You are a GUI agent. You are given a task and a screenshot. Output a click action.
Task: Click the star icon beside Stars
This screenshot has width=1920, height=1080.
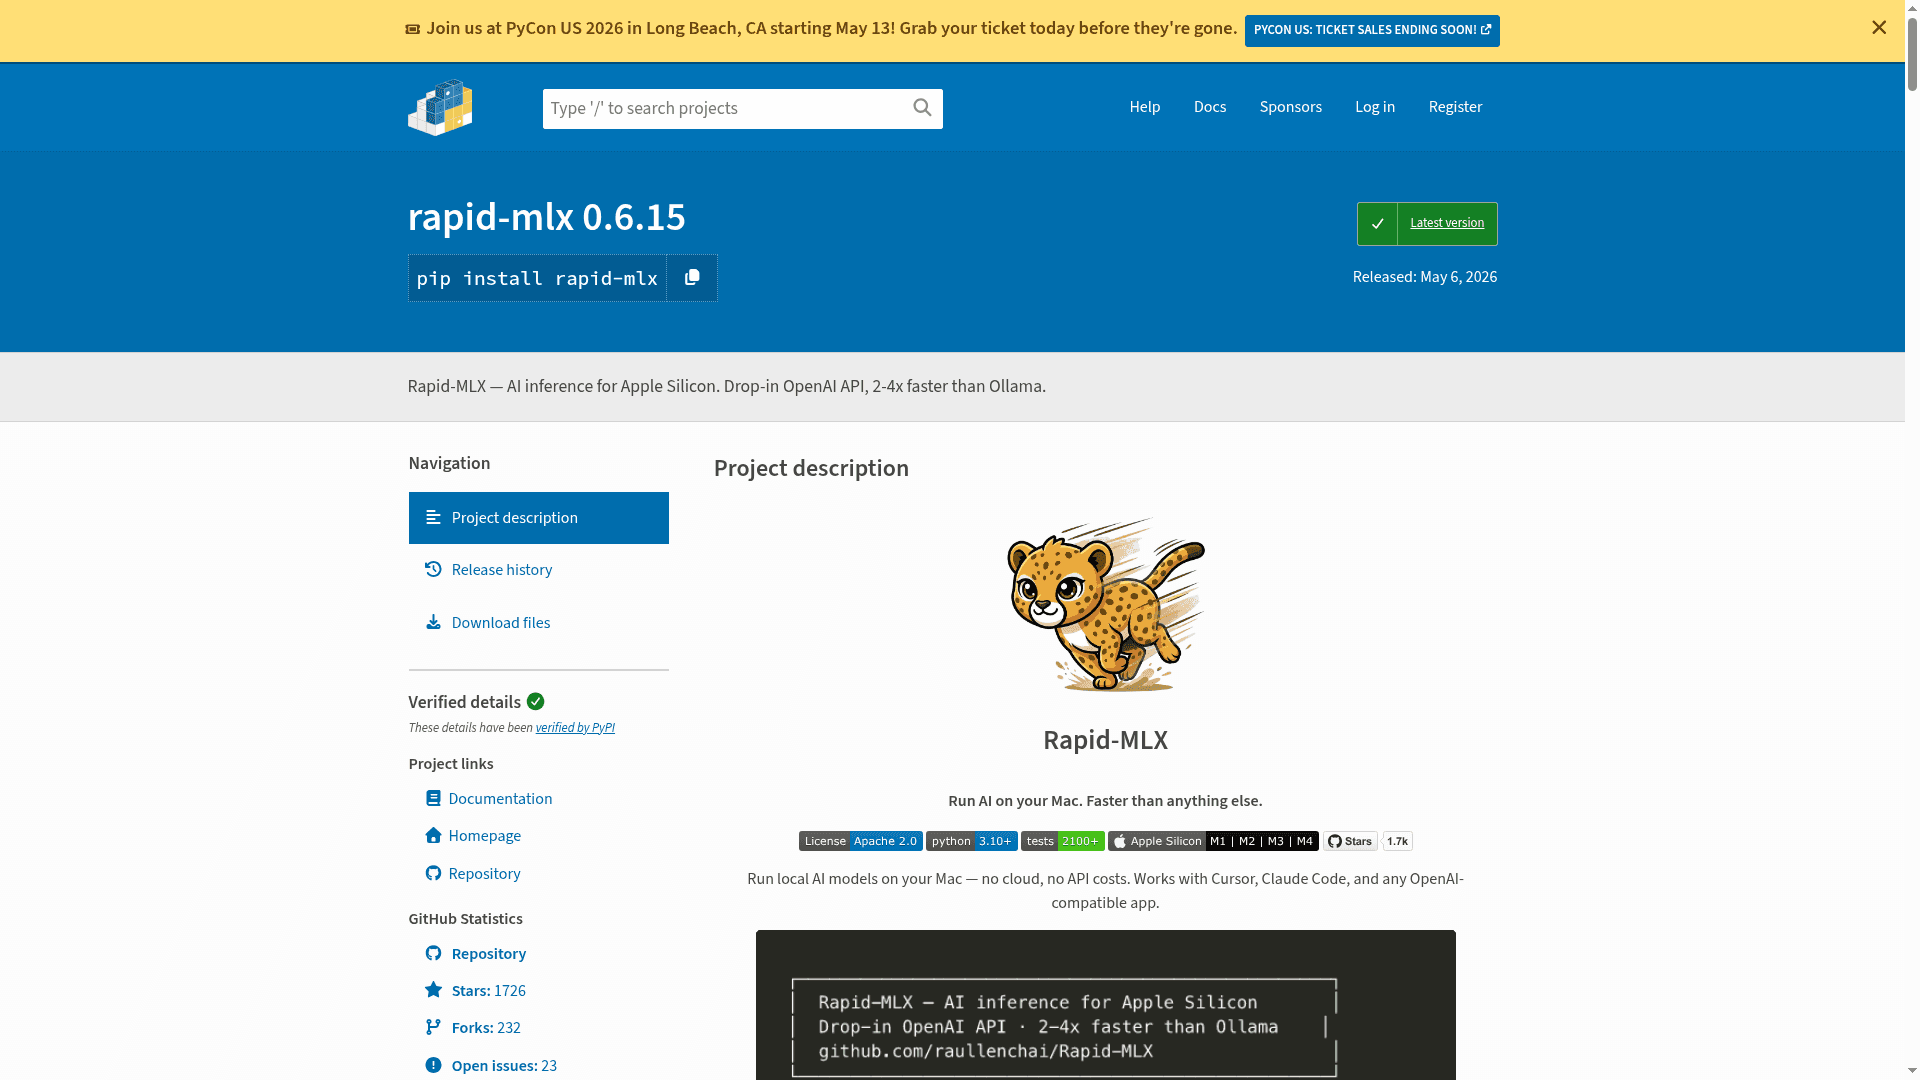(433, 990)
